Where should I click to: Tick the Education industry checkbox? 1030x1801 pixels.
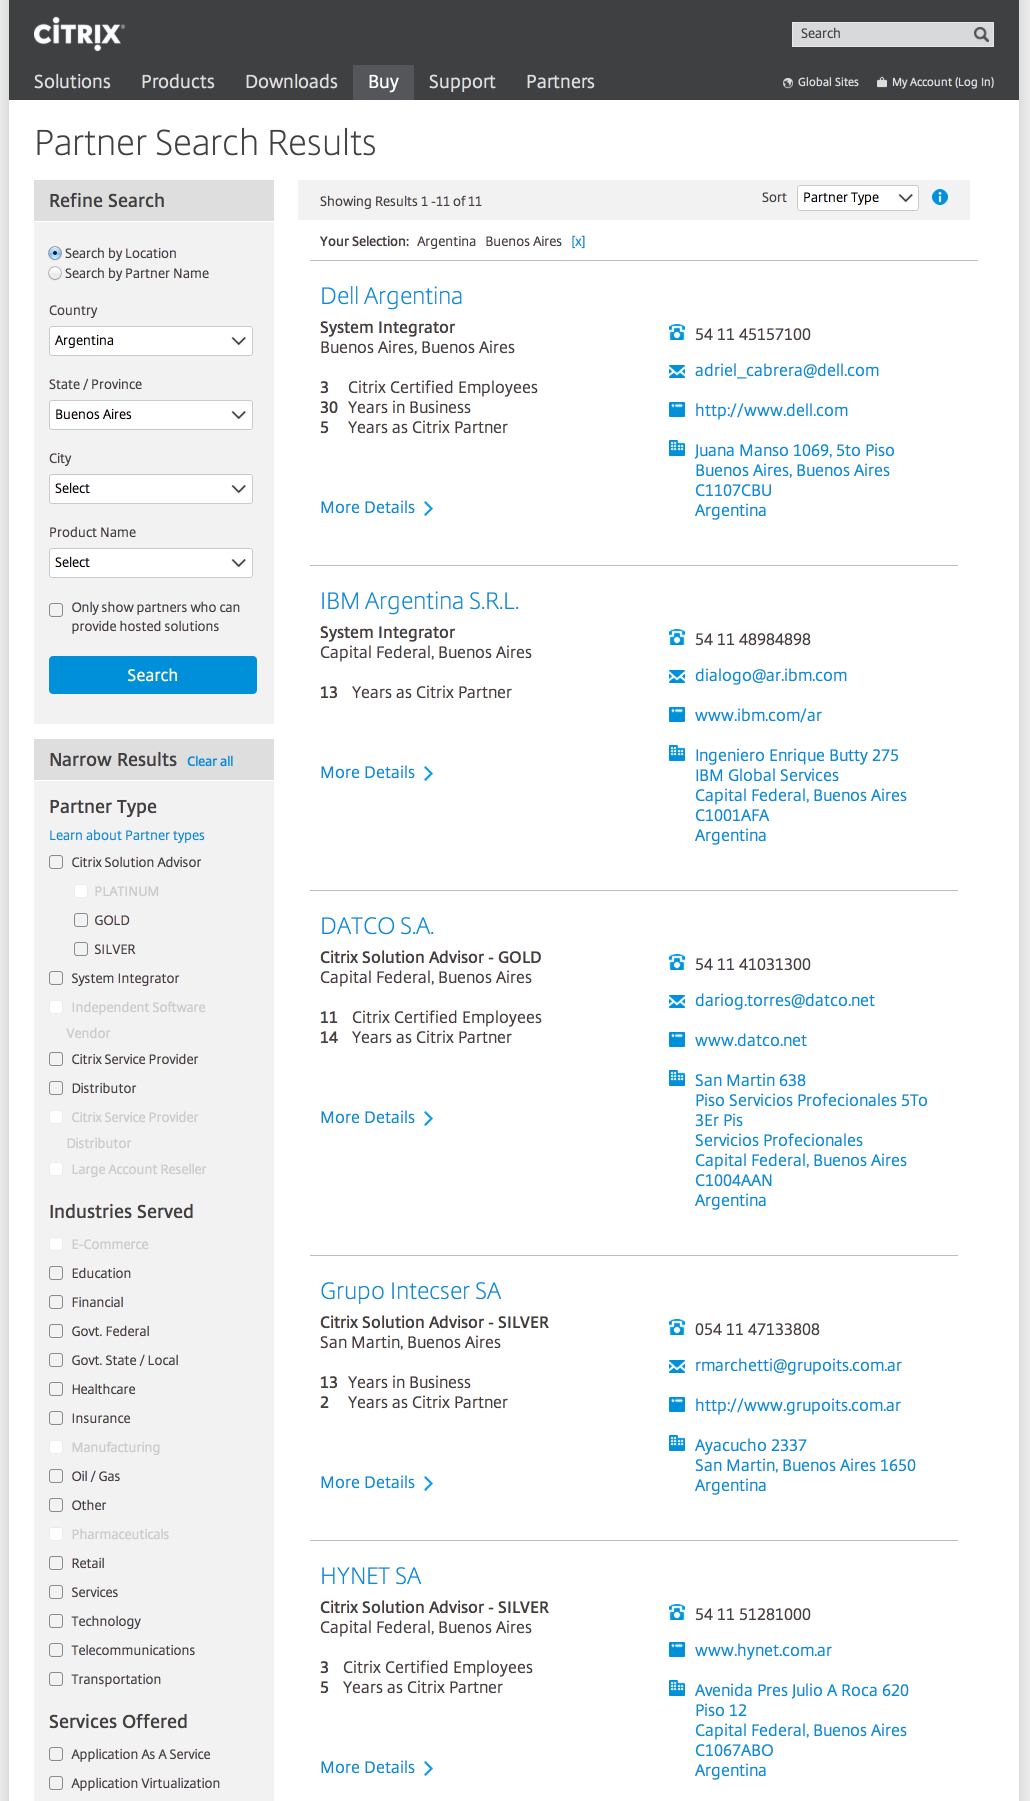click(x=56, y=1273)
